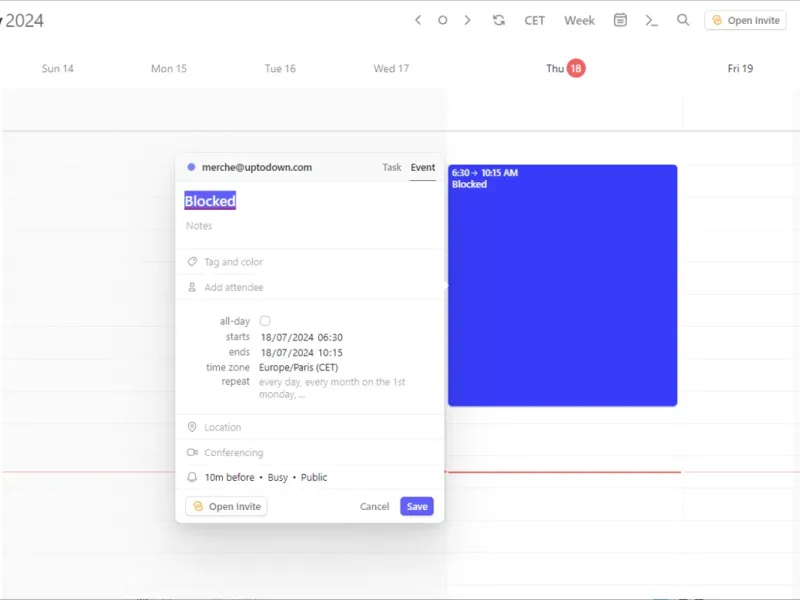Select the blue Blocked event on Thursday
Screen dimensions: 800x600
[x=562, y=286]
